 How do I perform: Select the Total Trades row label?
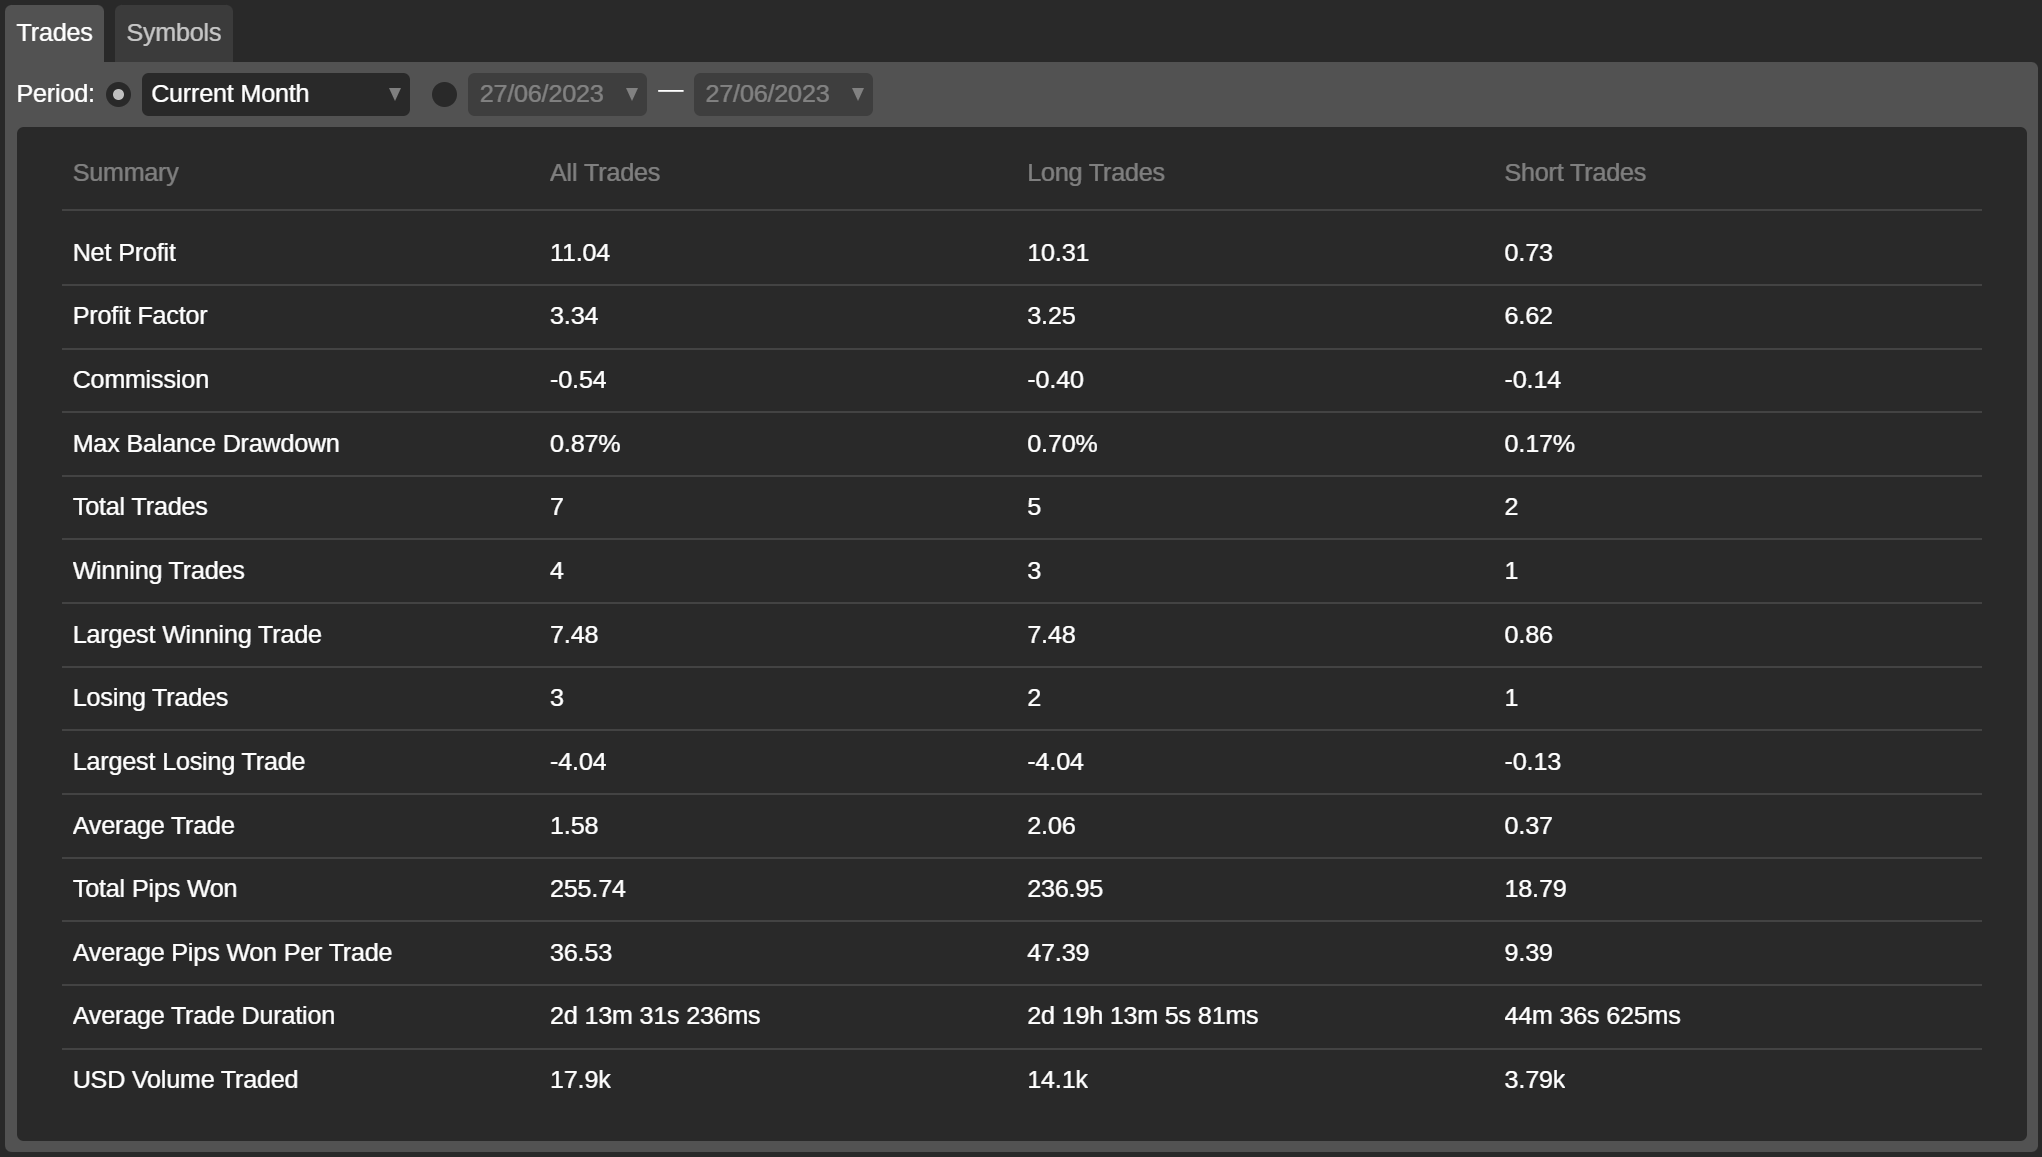click(140, 507)
